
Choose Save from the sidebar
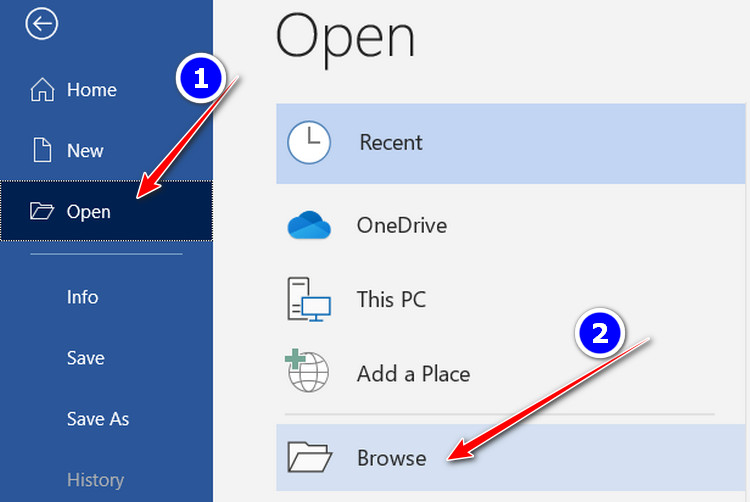(86, 358)
